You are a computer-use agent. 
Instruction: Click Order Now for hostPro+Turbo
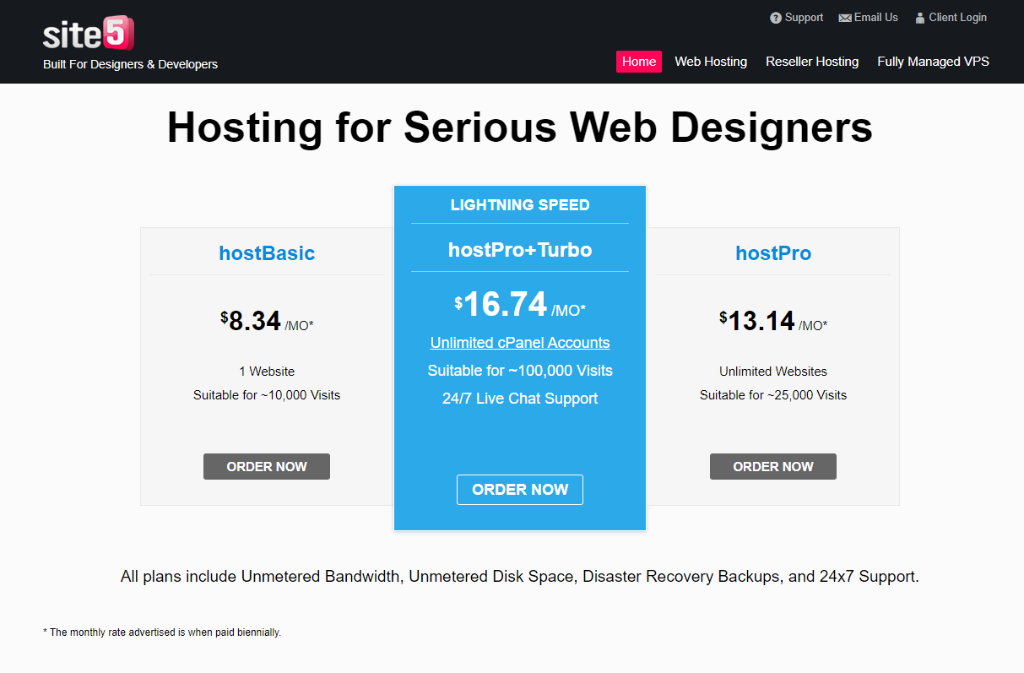[520, 489]
